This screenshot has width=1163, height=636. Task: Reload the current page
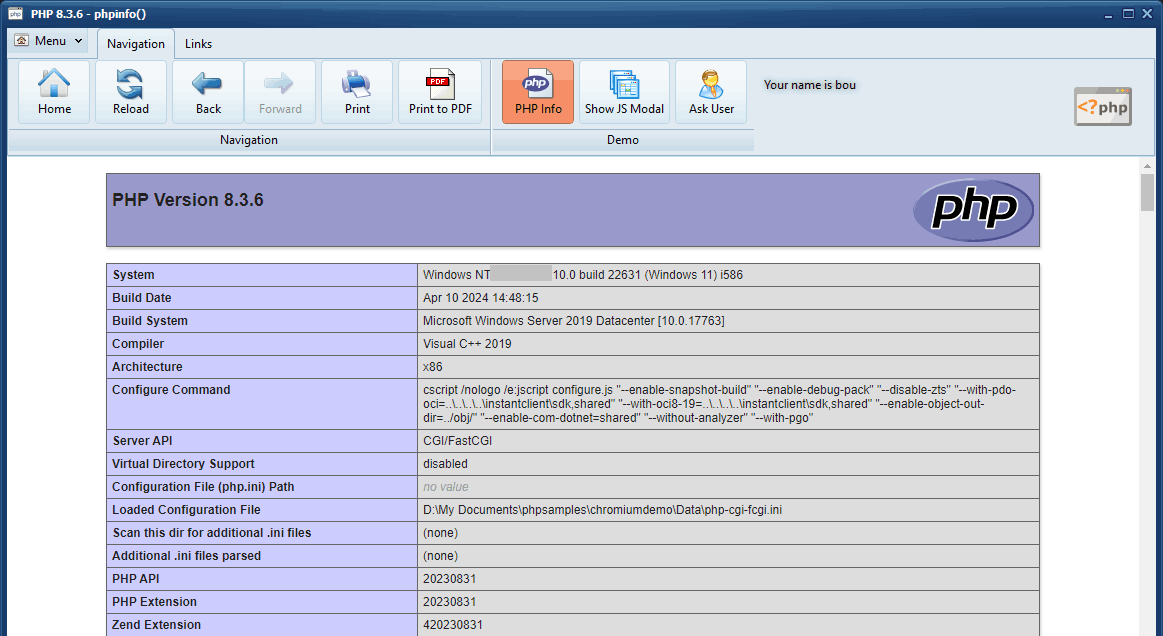130,92
